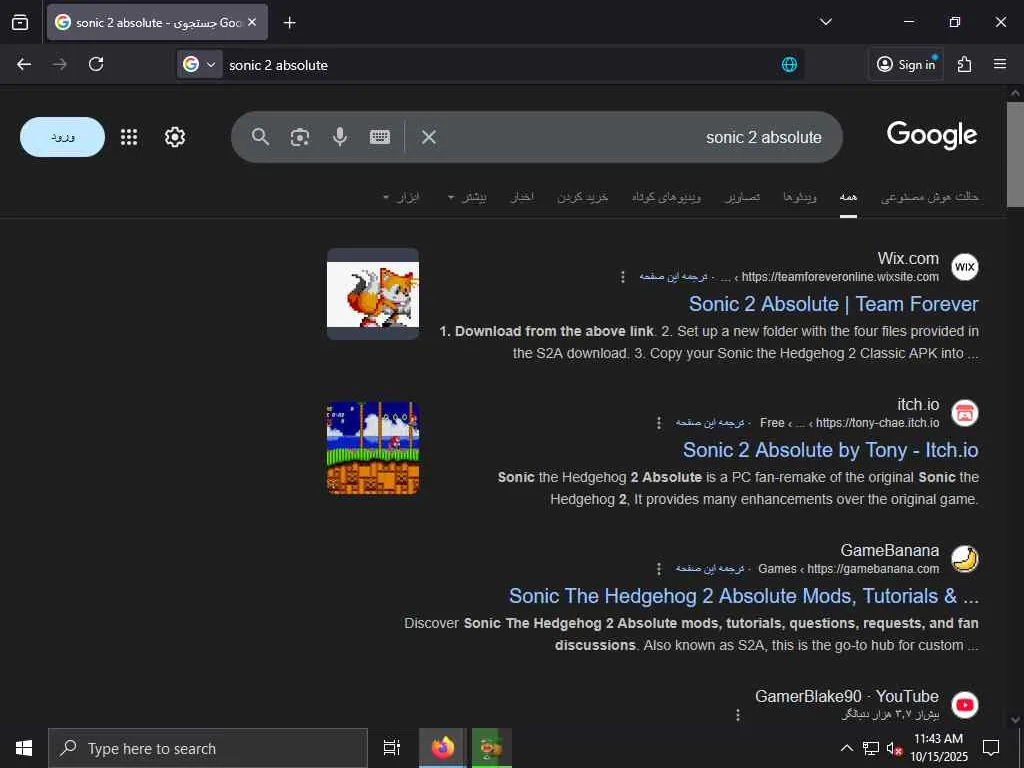The image size is (1024, 768).
Task: Open the Windows Start menu
Action: coord(24,748)
